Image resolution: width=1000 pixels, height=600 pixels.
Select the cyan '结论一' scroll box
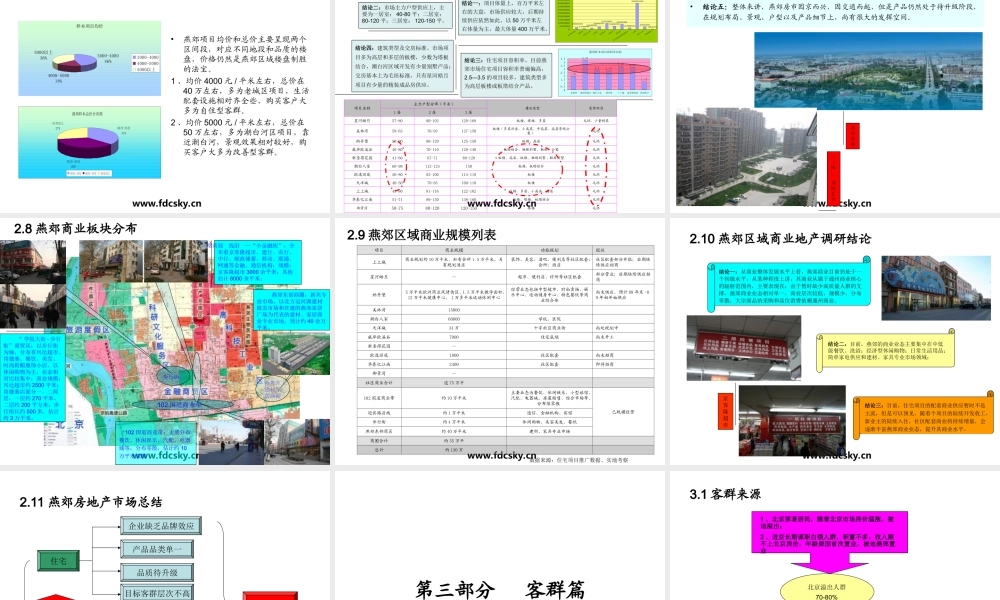(x=789, y=284)
